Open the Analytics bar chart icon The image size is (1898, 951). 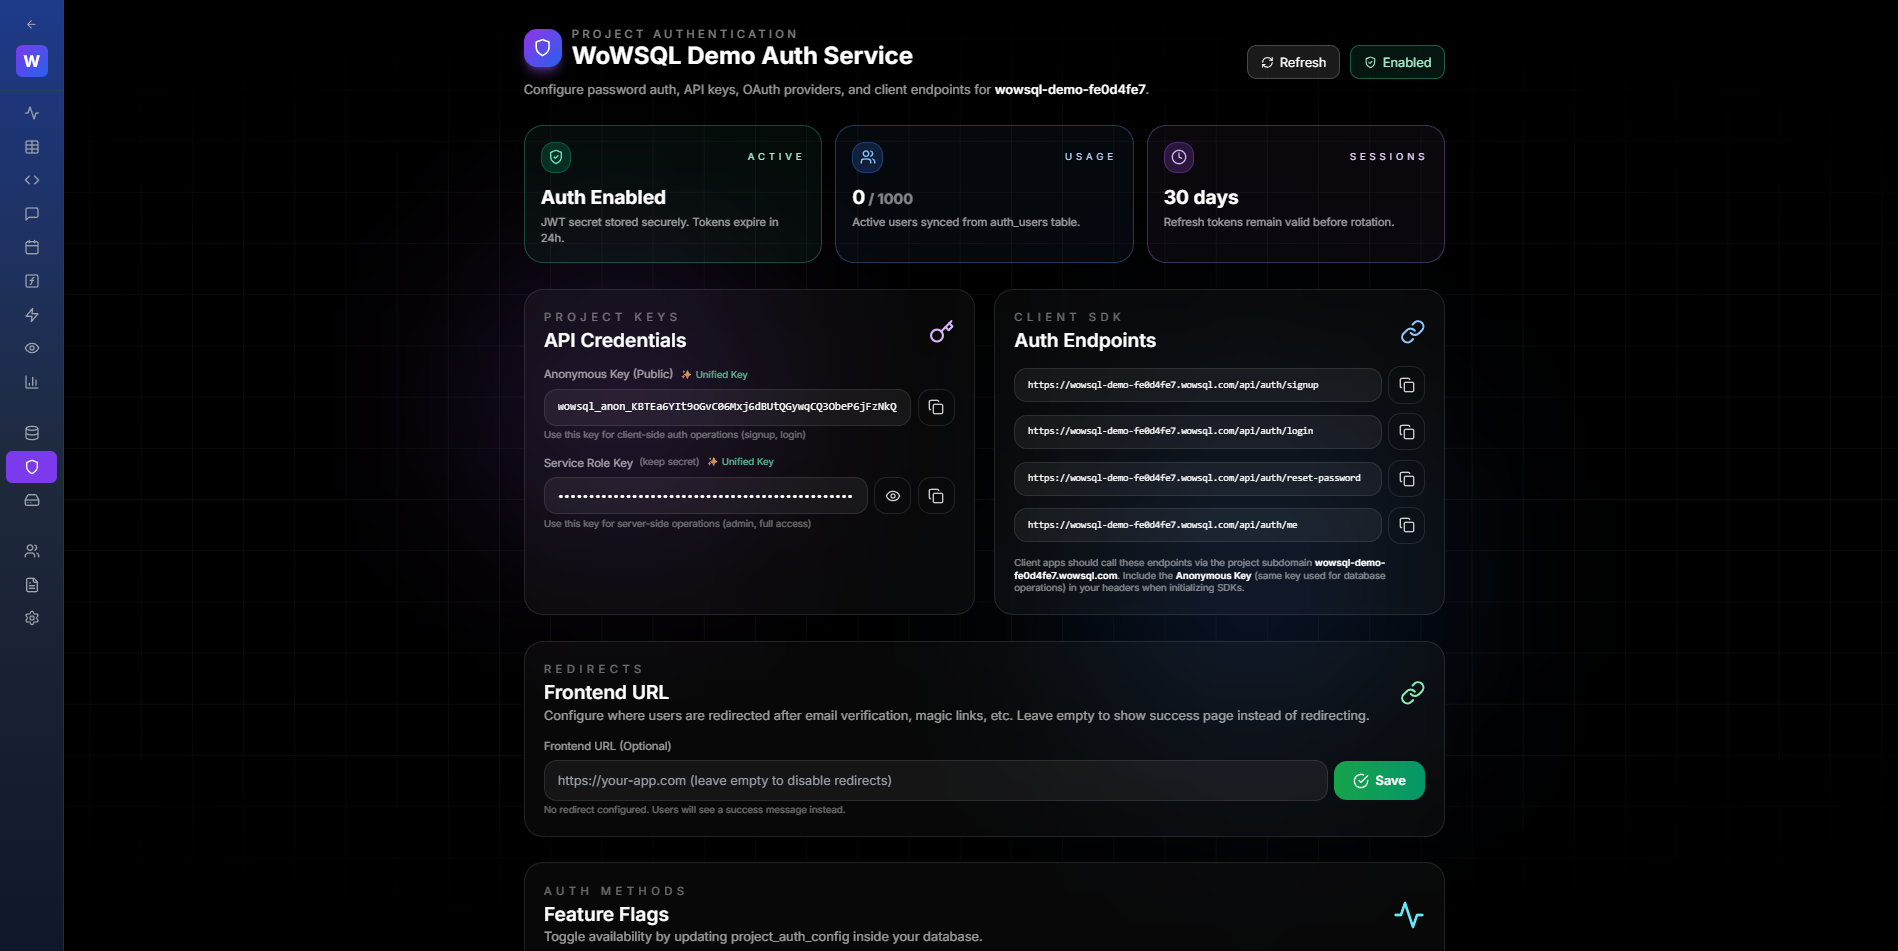pyautogui.click(x=31, y=381)
